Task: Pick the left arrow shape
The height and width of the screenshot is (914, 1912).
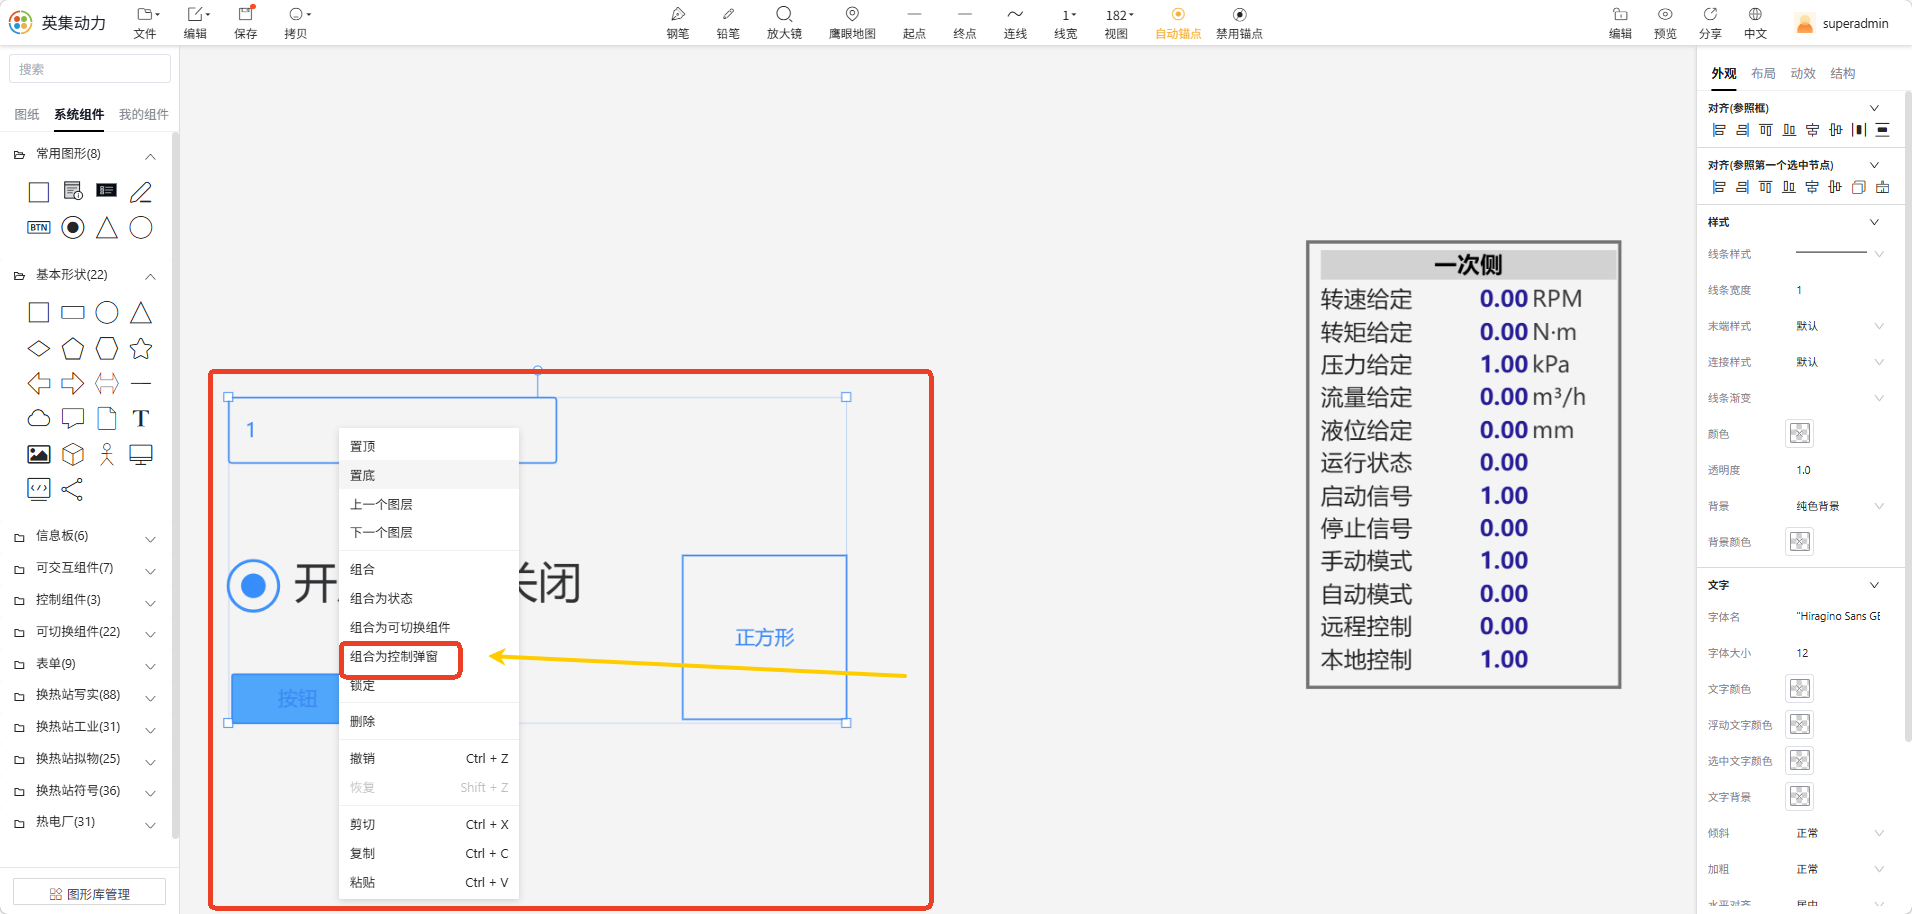Action: (x=39, y=383)
